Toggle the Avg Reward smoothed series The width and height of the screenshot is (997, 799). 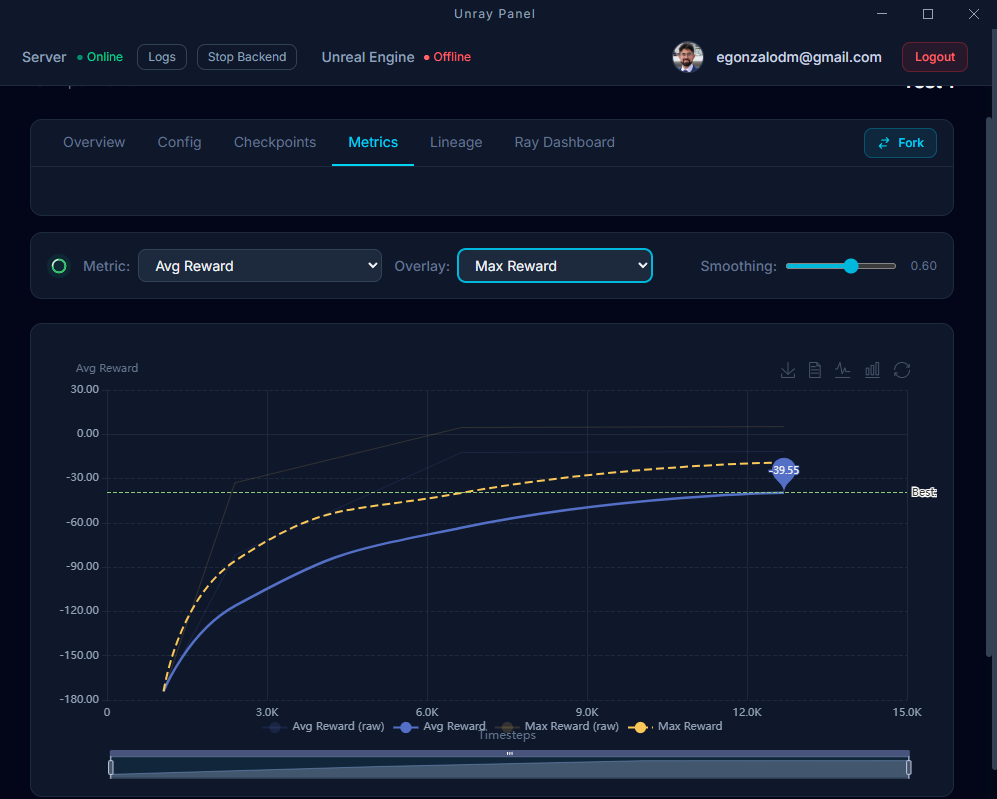click(456, 726)
